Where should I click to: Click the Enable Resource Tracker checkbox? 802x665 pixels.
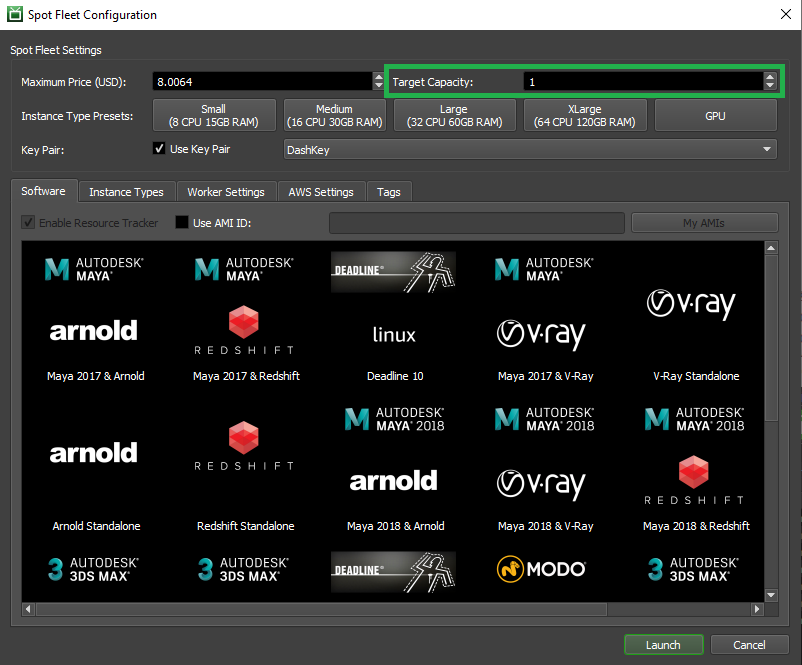coord(28,223)
